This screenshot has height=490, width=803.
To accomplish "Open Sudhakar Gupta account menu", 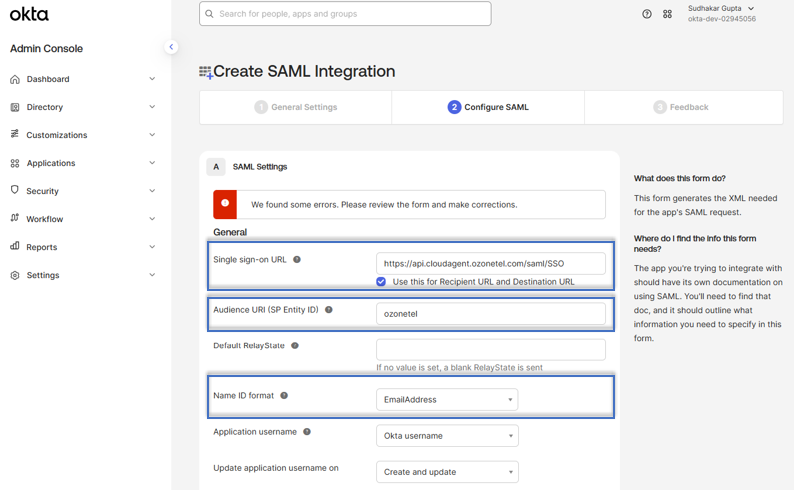I will pyautogui.click(x=721, y=13).
